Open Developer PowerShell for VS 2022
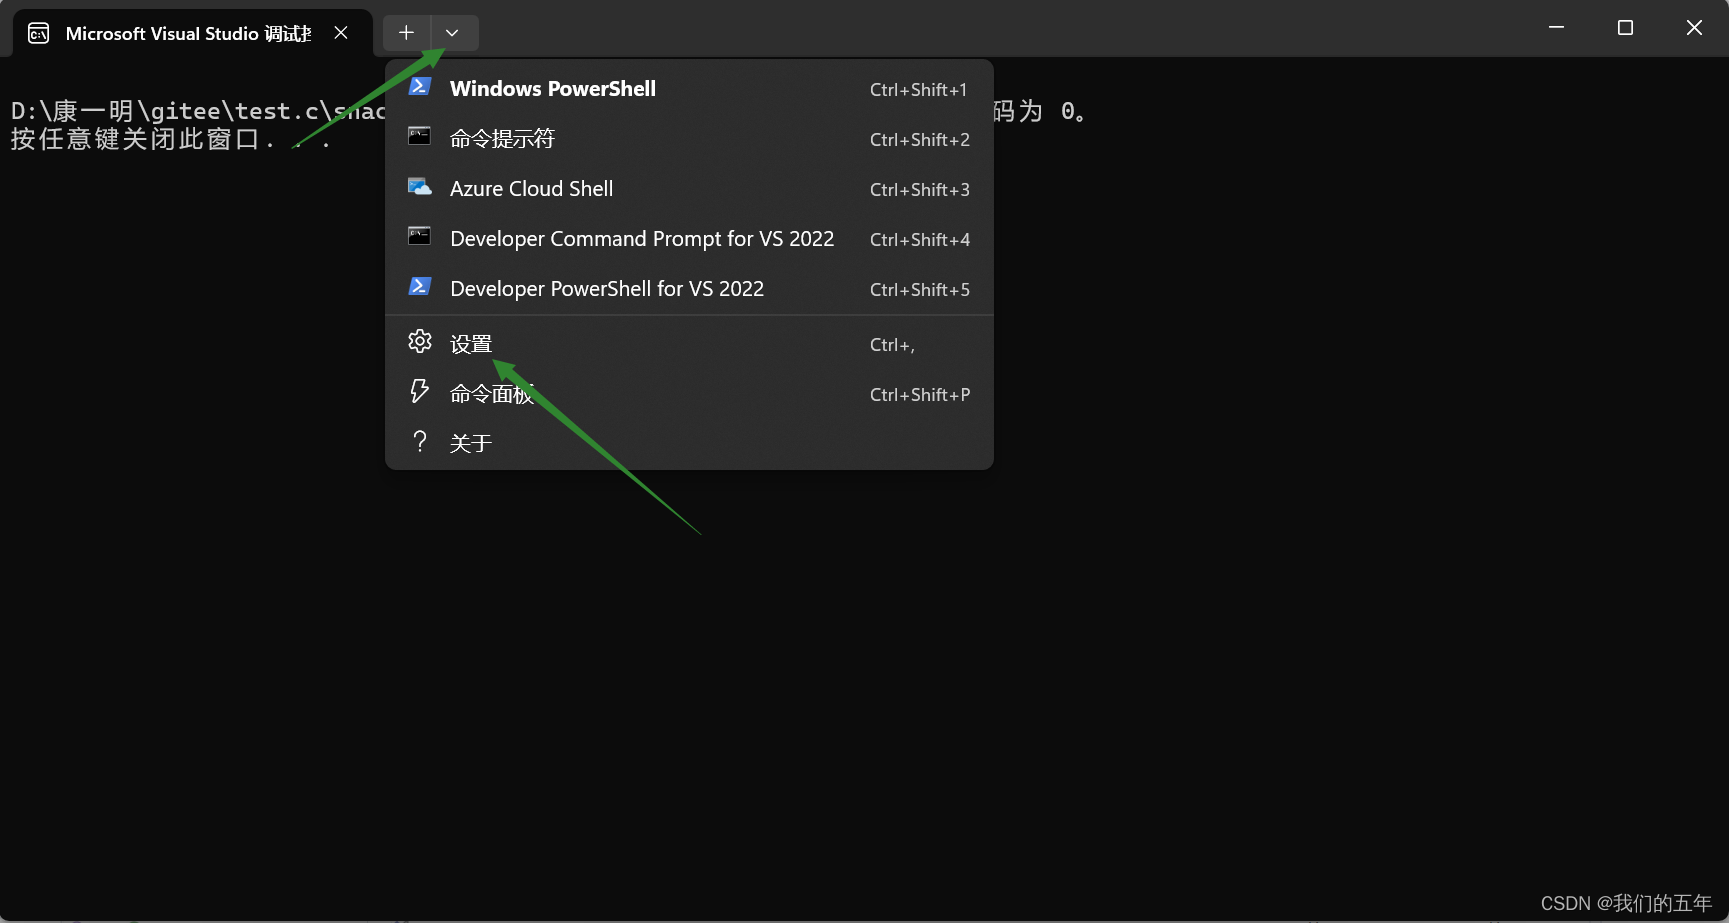 [689, 289]
